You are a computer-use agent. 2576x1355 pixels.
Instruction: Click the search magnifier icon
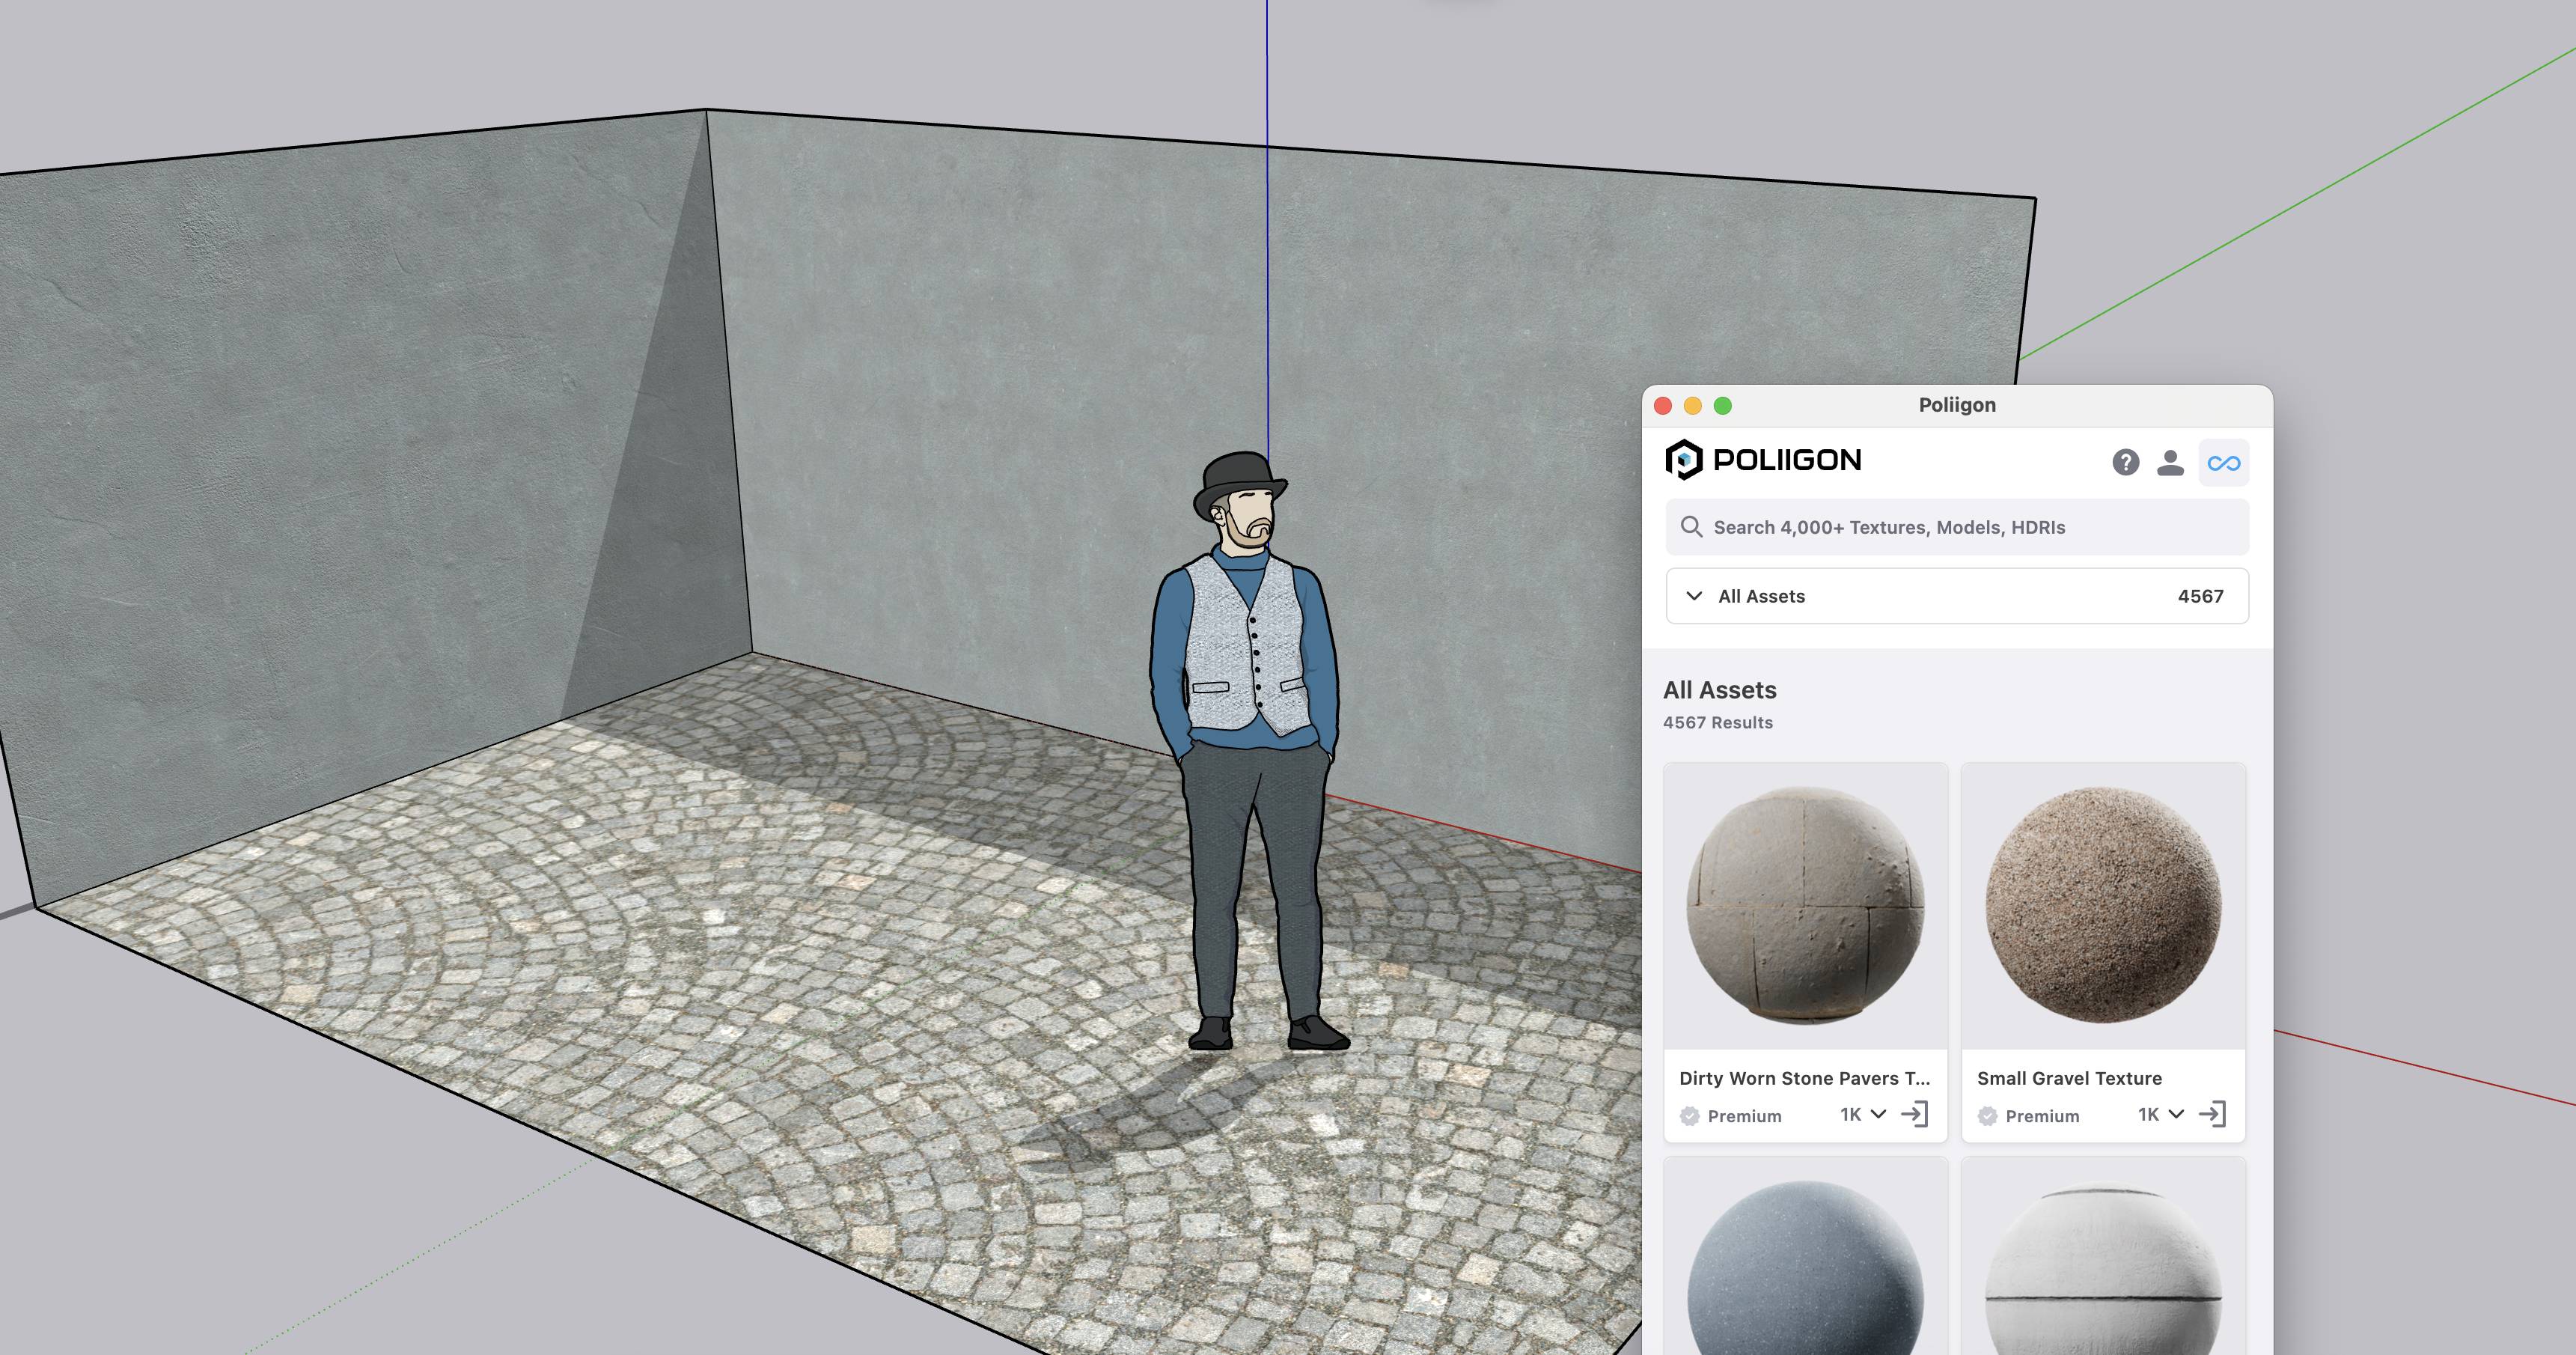1691,527
